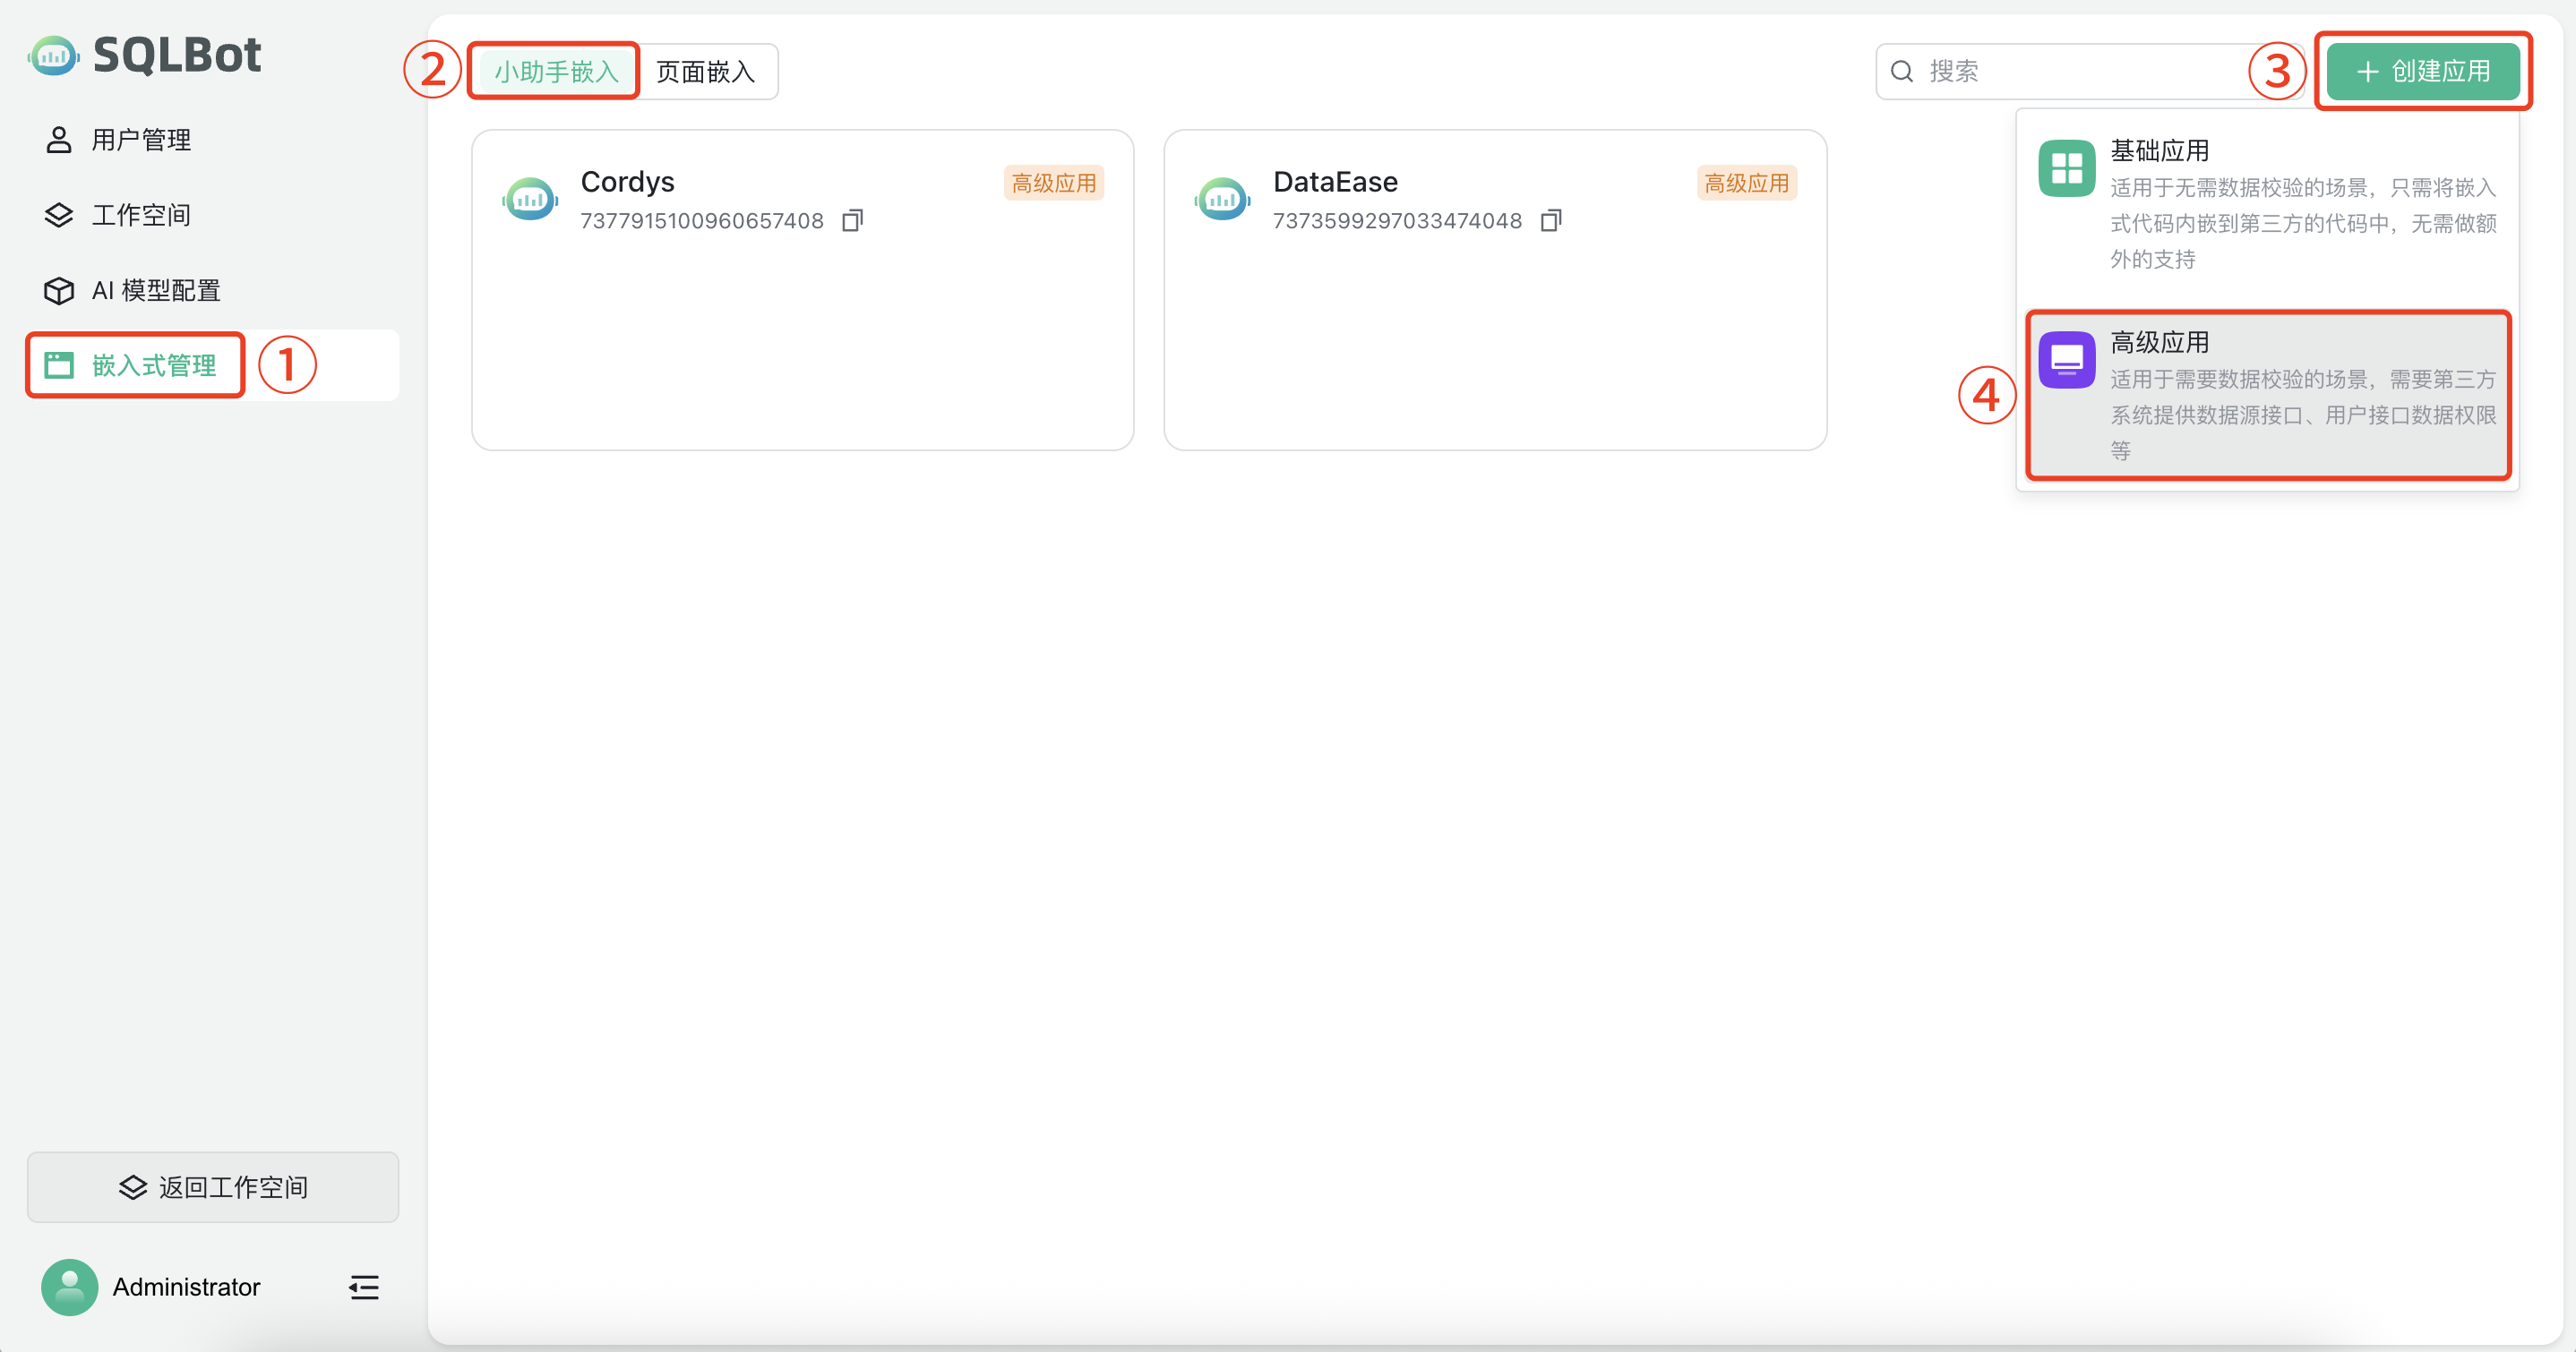The image size is (2576, 1352).
Task: Select 嵌入式管理 in the sidebar
Action: pyautogui.click(x=153, y=365)
